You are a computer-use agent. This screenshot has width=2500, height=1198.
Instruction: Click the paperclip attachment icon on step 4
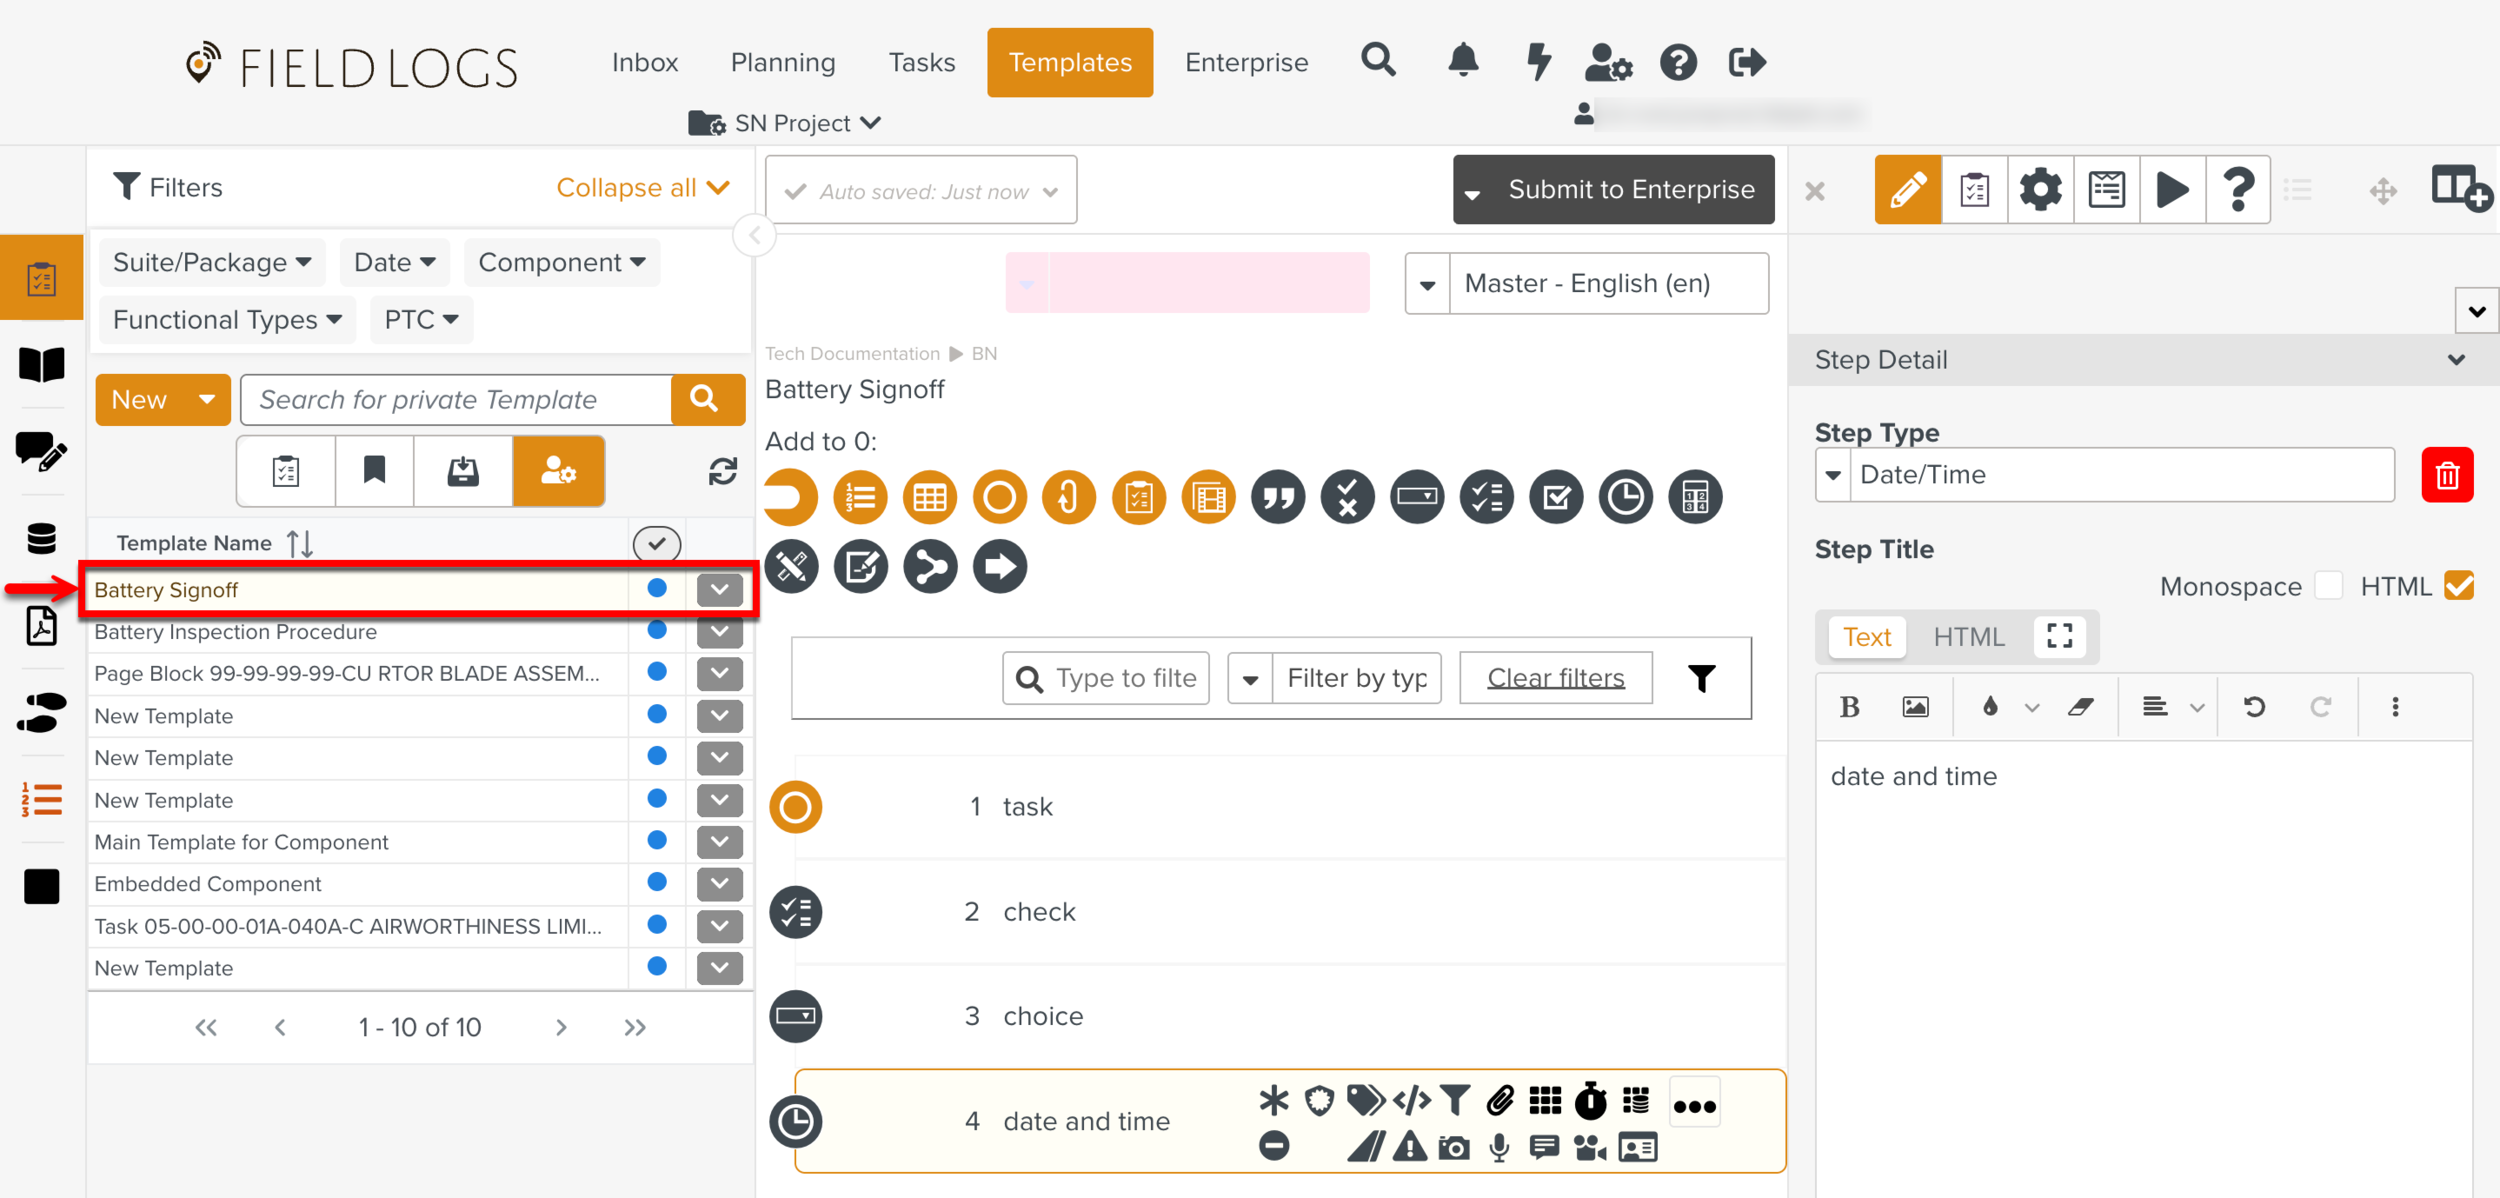[1499, 1101]
